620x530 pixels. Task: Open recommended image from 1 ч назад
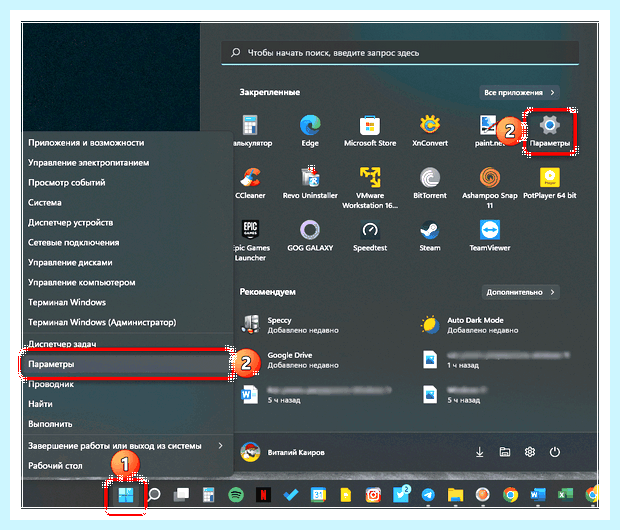tap(496, 360)
